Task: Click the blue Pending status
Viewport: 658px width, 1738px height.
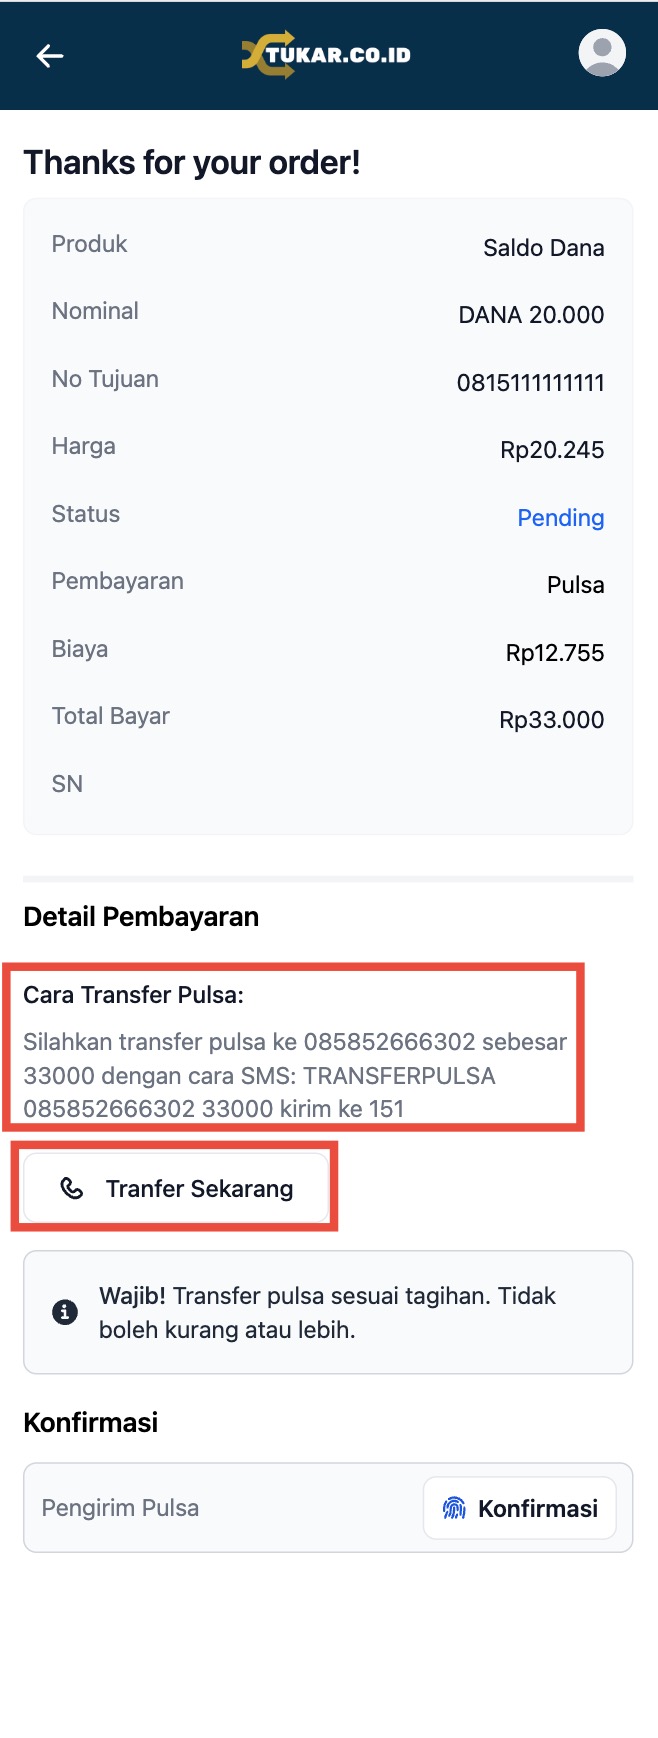Action: click(x=560, y=518)
